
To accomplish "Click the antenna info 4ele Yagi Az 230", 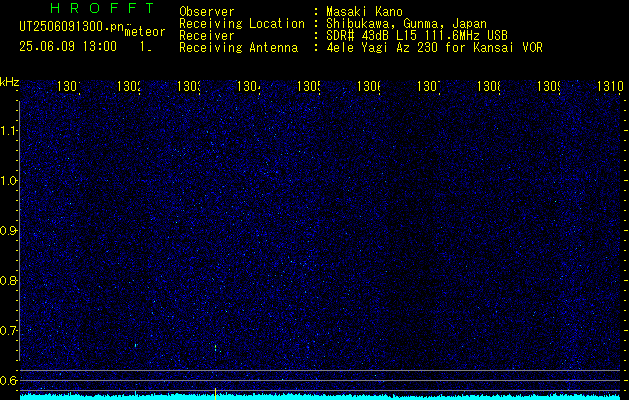I will 383,48.
